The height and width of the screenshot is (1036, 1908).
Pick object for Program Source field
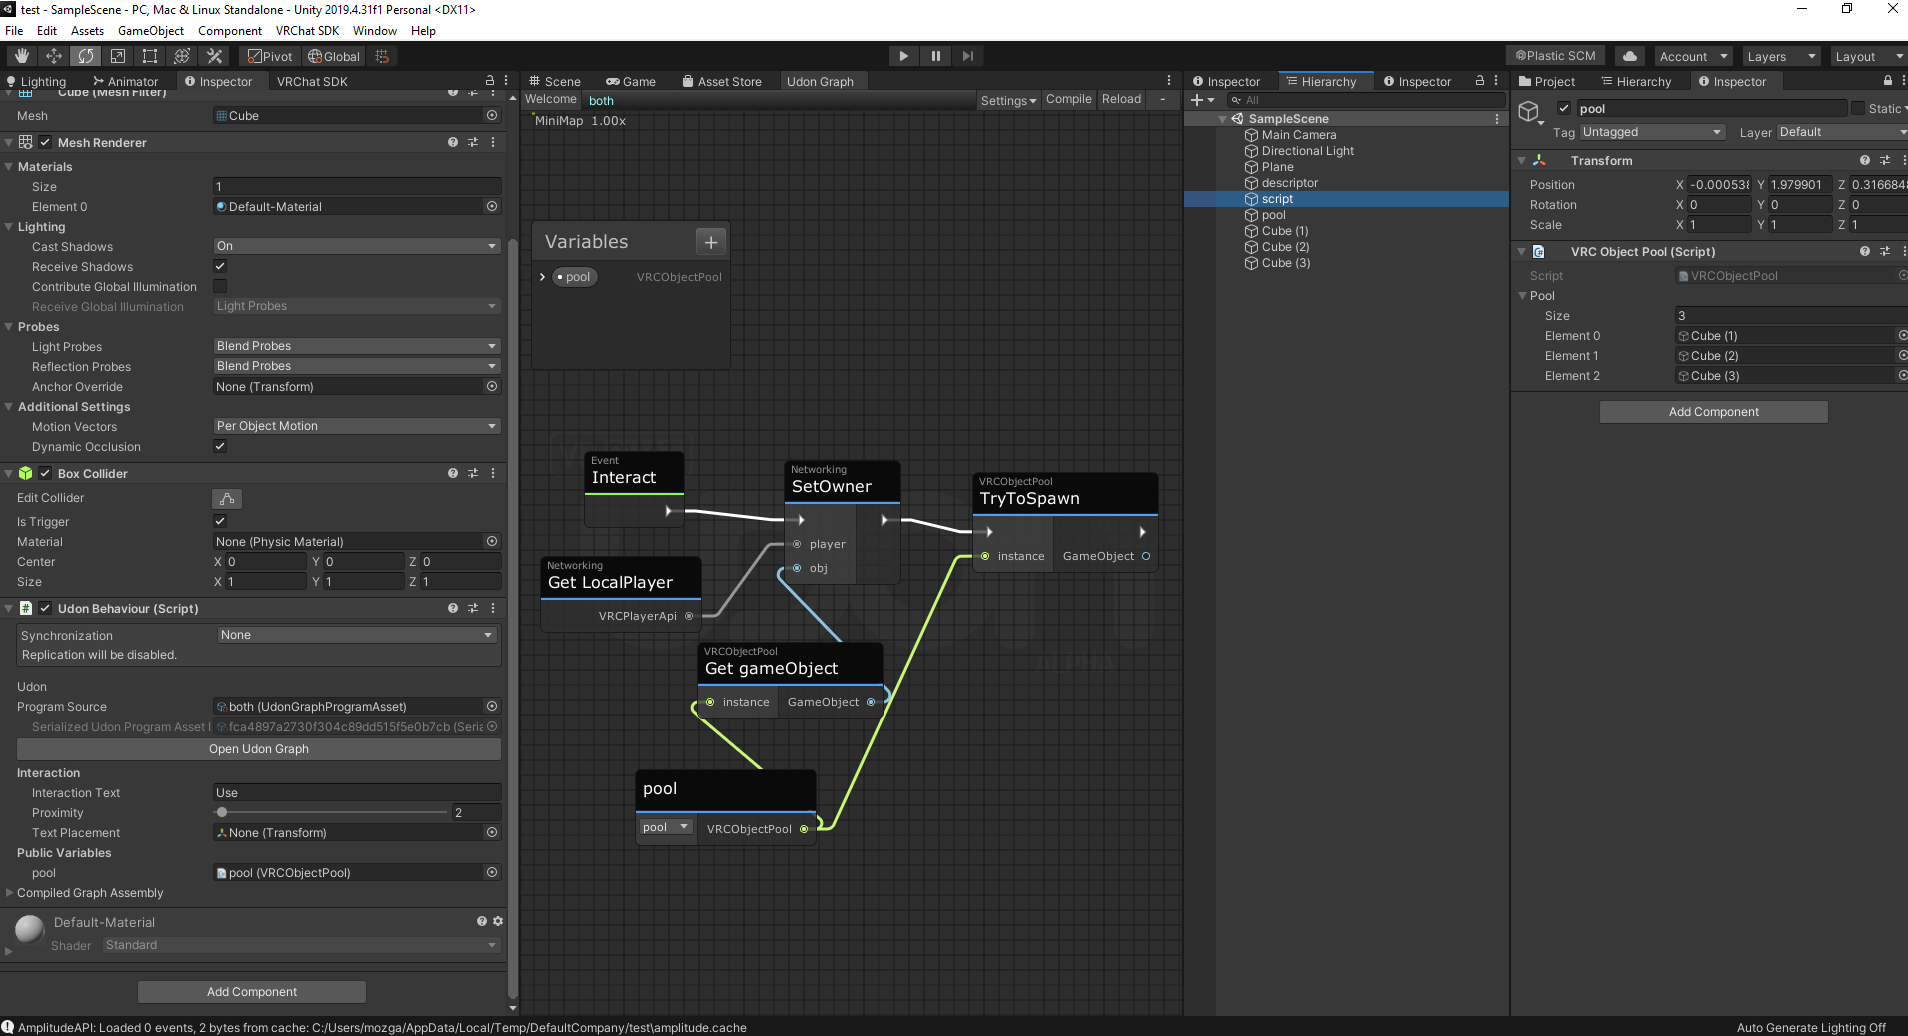pos(492,706)
